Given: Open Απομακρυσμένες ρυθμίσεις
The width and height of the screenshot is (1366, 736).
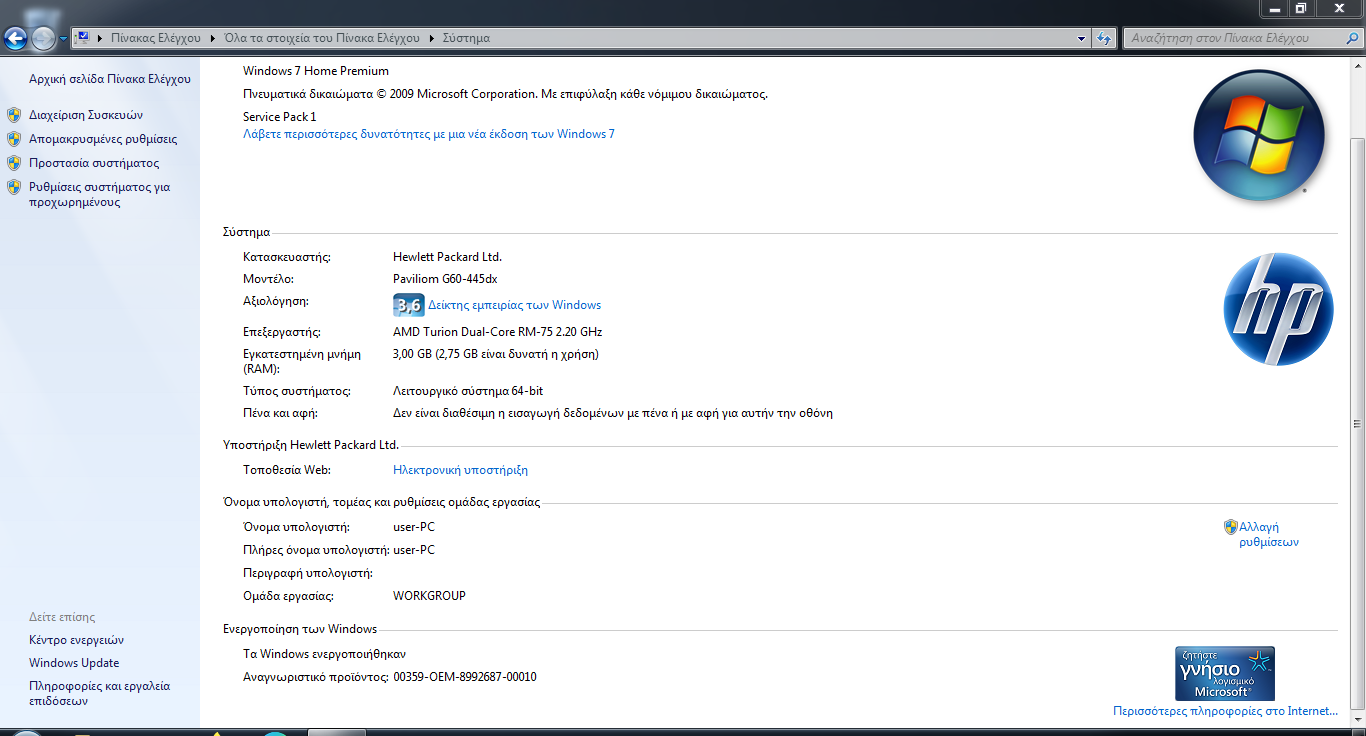Looking at the screenshot, I should click(103, 139).
